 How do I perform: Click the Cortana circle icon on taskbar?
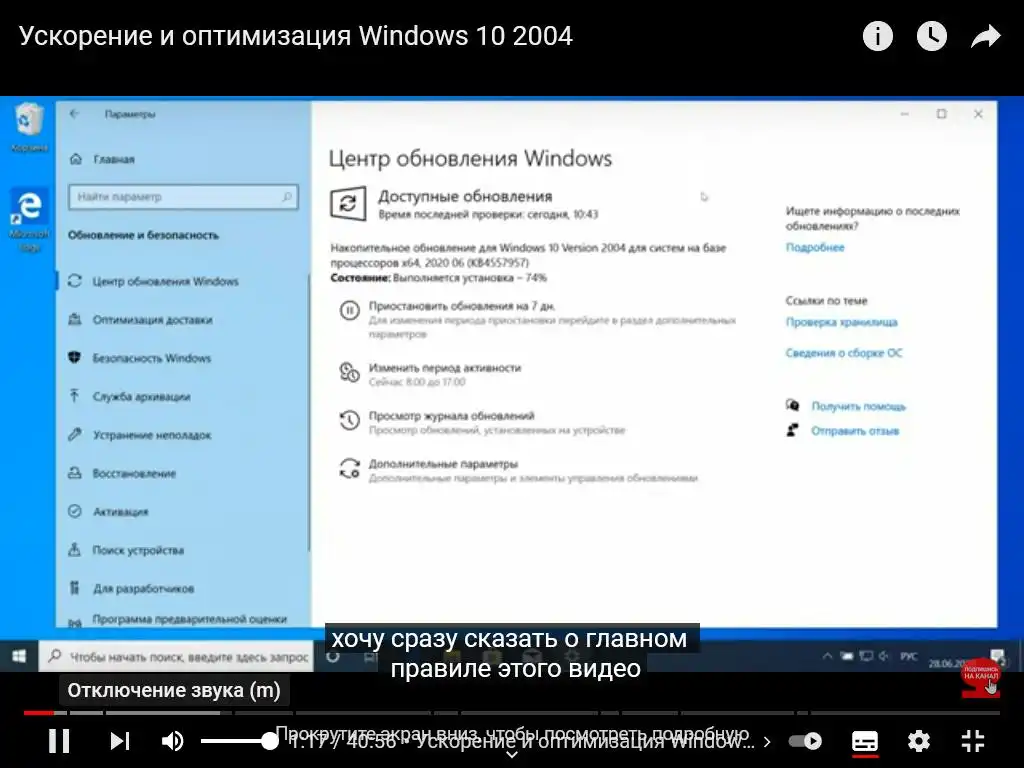[x=333, y=657]
